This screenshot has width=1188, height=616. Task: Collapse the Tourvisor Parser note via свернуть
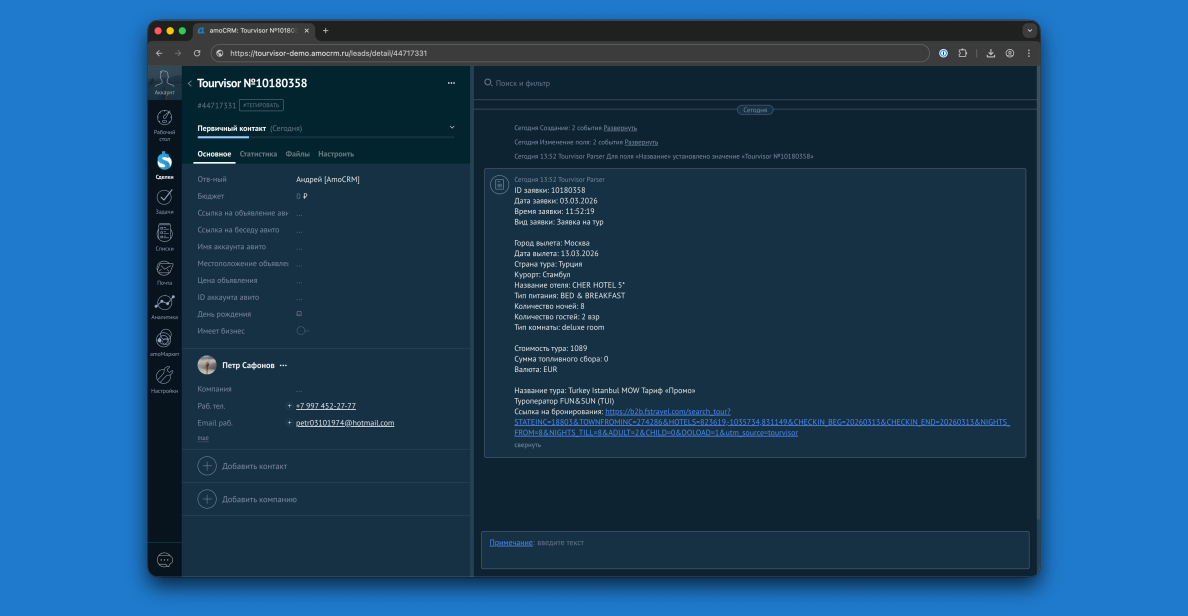(x=528, y=444)
